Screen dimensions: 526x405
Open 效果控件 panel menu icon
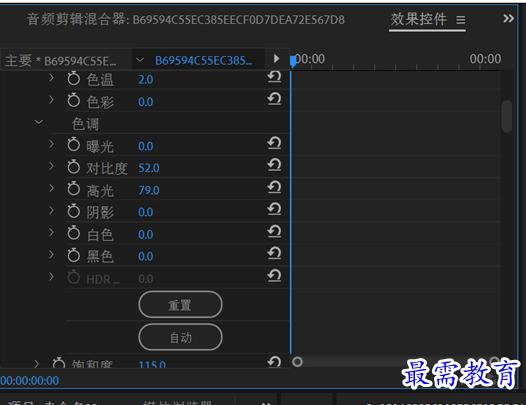461,20
